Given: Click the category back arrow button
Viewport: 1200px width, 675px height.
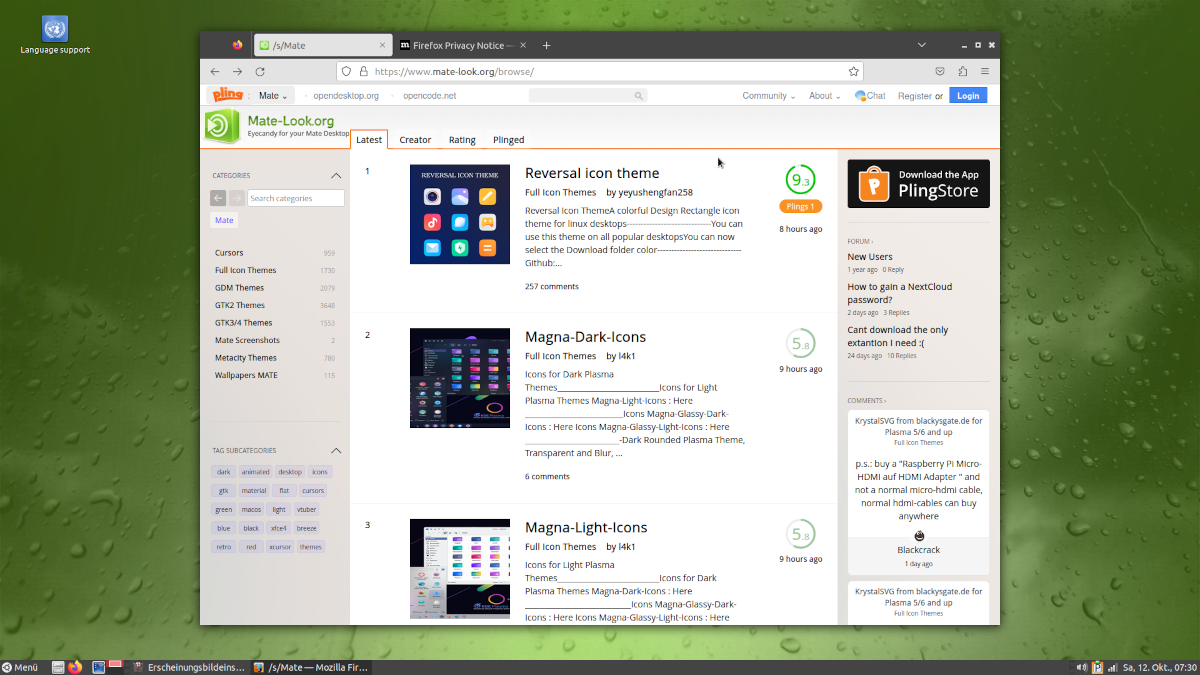Looking at the screenshot, I should coord(218,198).
